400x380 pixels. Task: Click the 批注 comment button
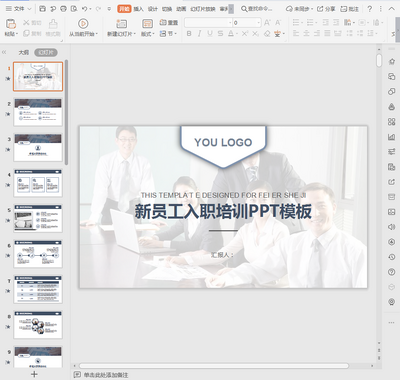pos(349,9)
